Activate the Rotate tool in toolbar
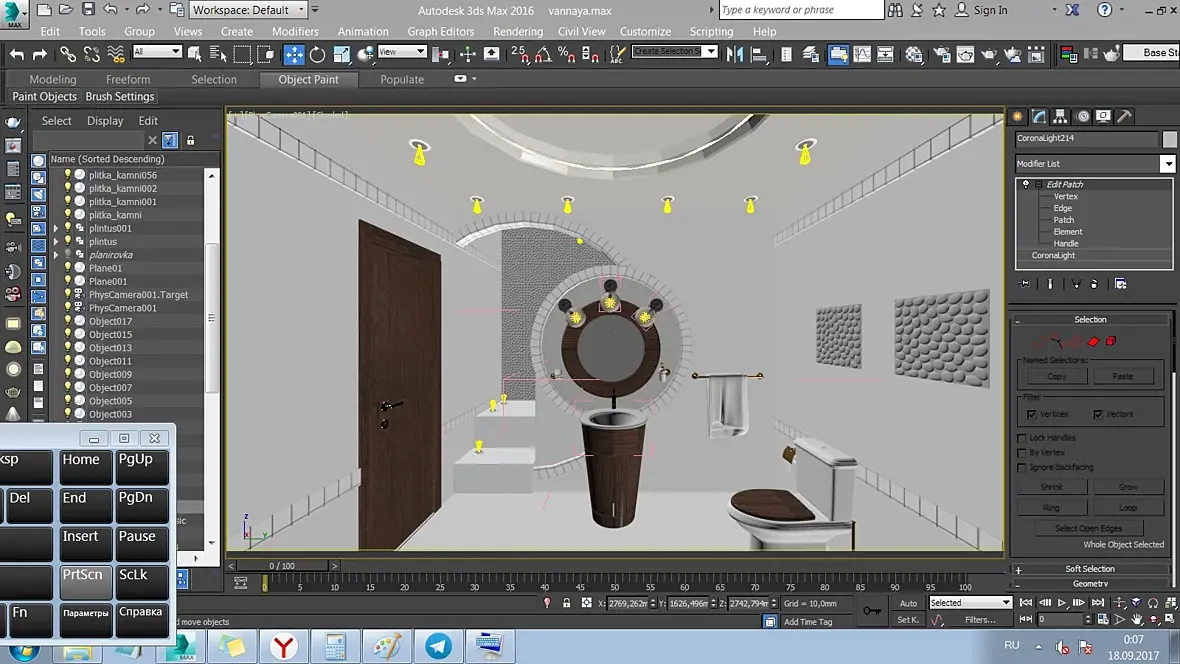The height and width of the screenshot is (664, 1180). point(318,54)
